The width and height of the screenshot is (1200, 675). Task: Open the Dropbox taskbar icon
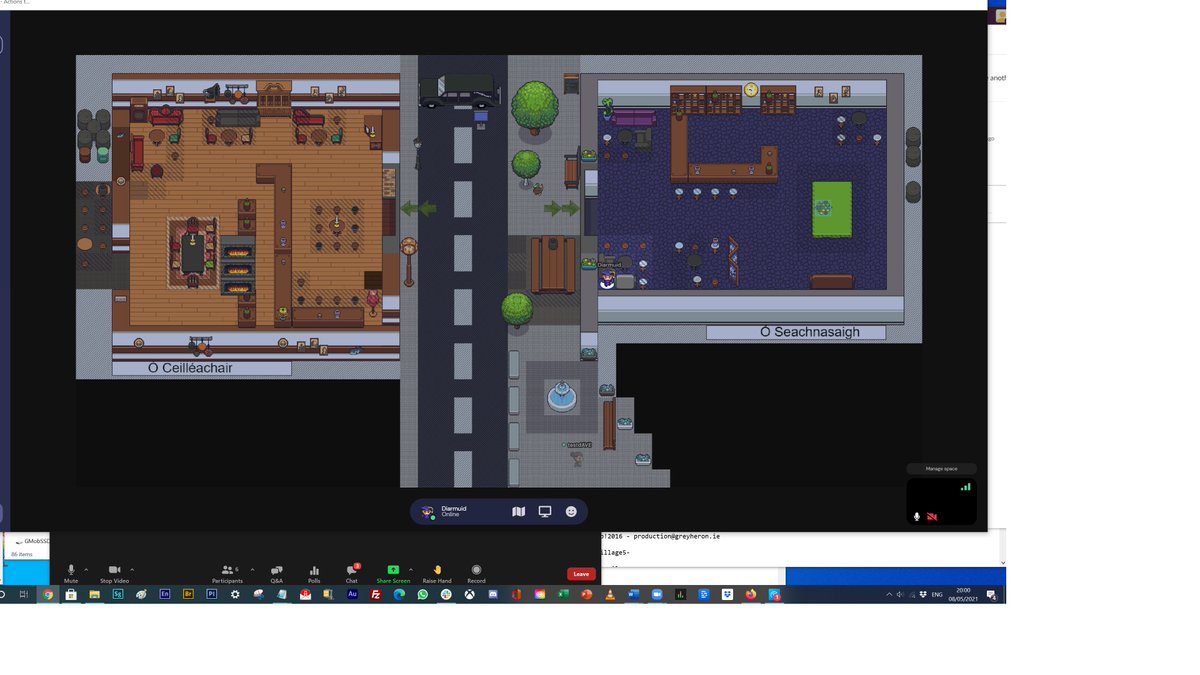pos(727,594)
